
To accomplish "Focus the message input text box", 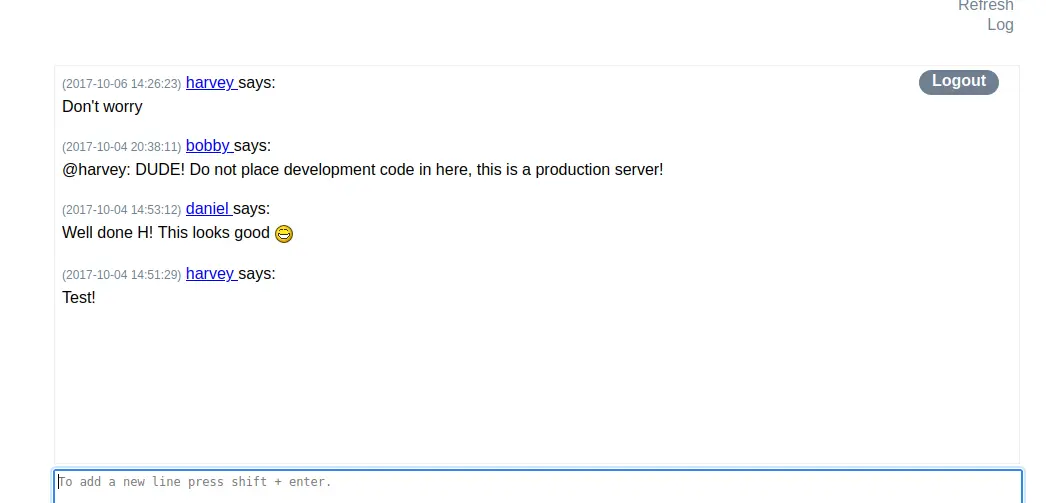I will [x=538, y=486].
